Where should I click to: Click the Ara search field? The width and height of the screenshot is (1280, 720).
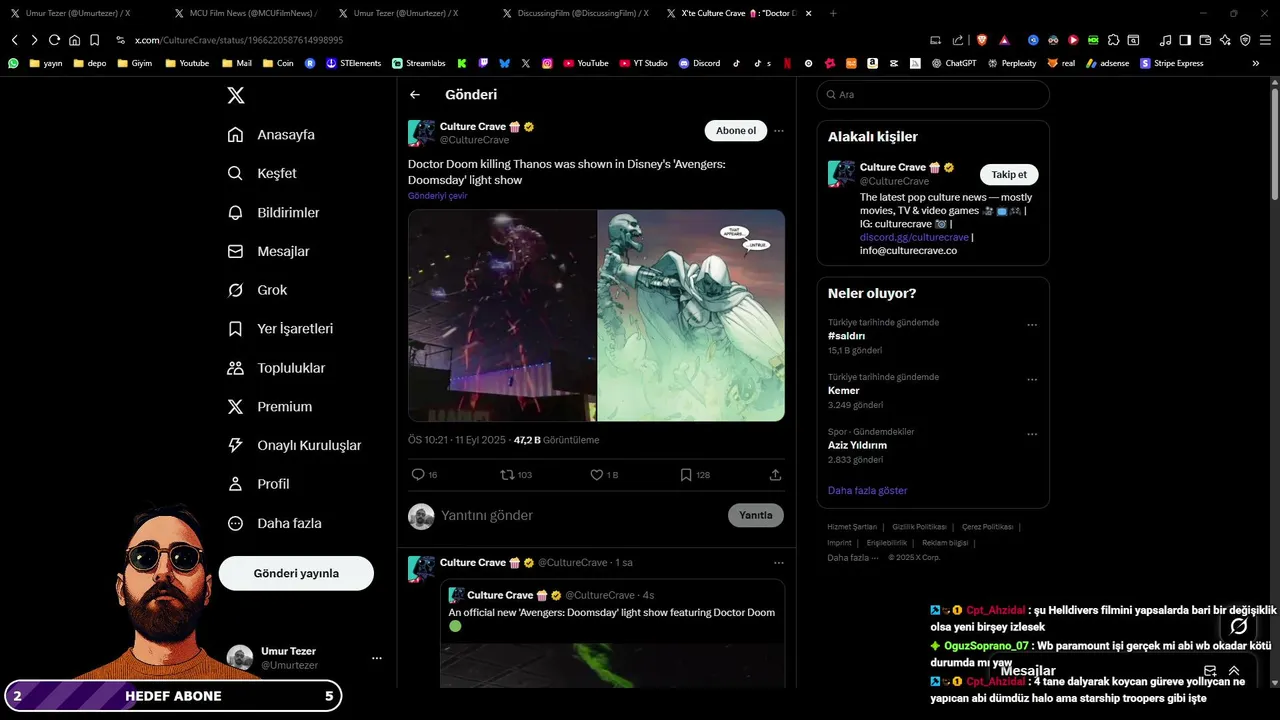(x=933, y=94)
